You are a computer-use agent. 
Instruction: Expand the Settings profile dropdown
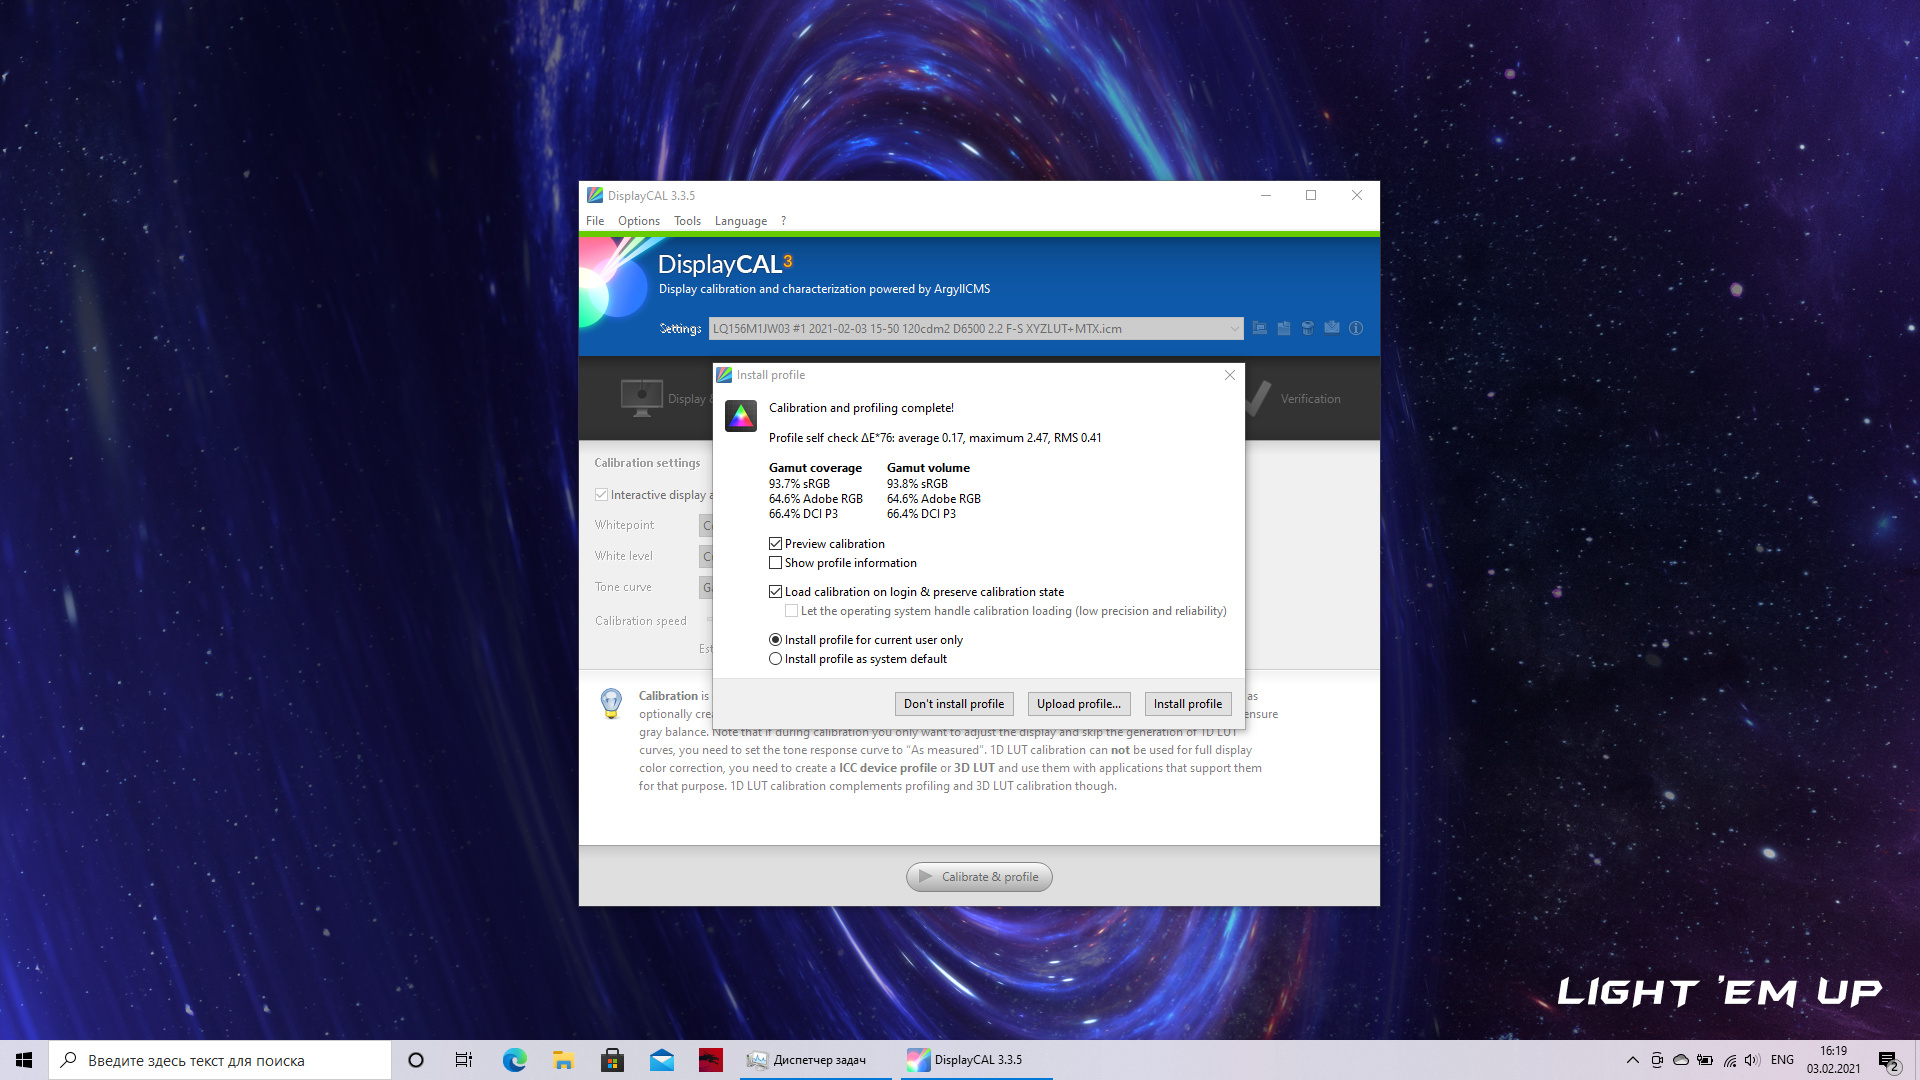point(1234,329)
